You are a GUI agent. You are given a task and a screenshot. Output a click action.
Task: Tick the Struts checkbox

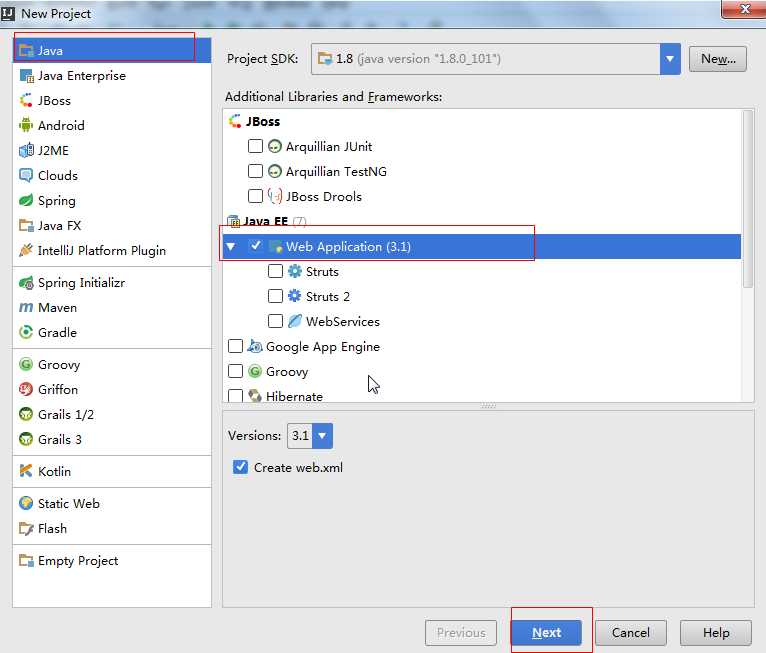(275, 271)
